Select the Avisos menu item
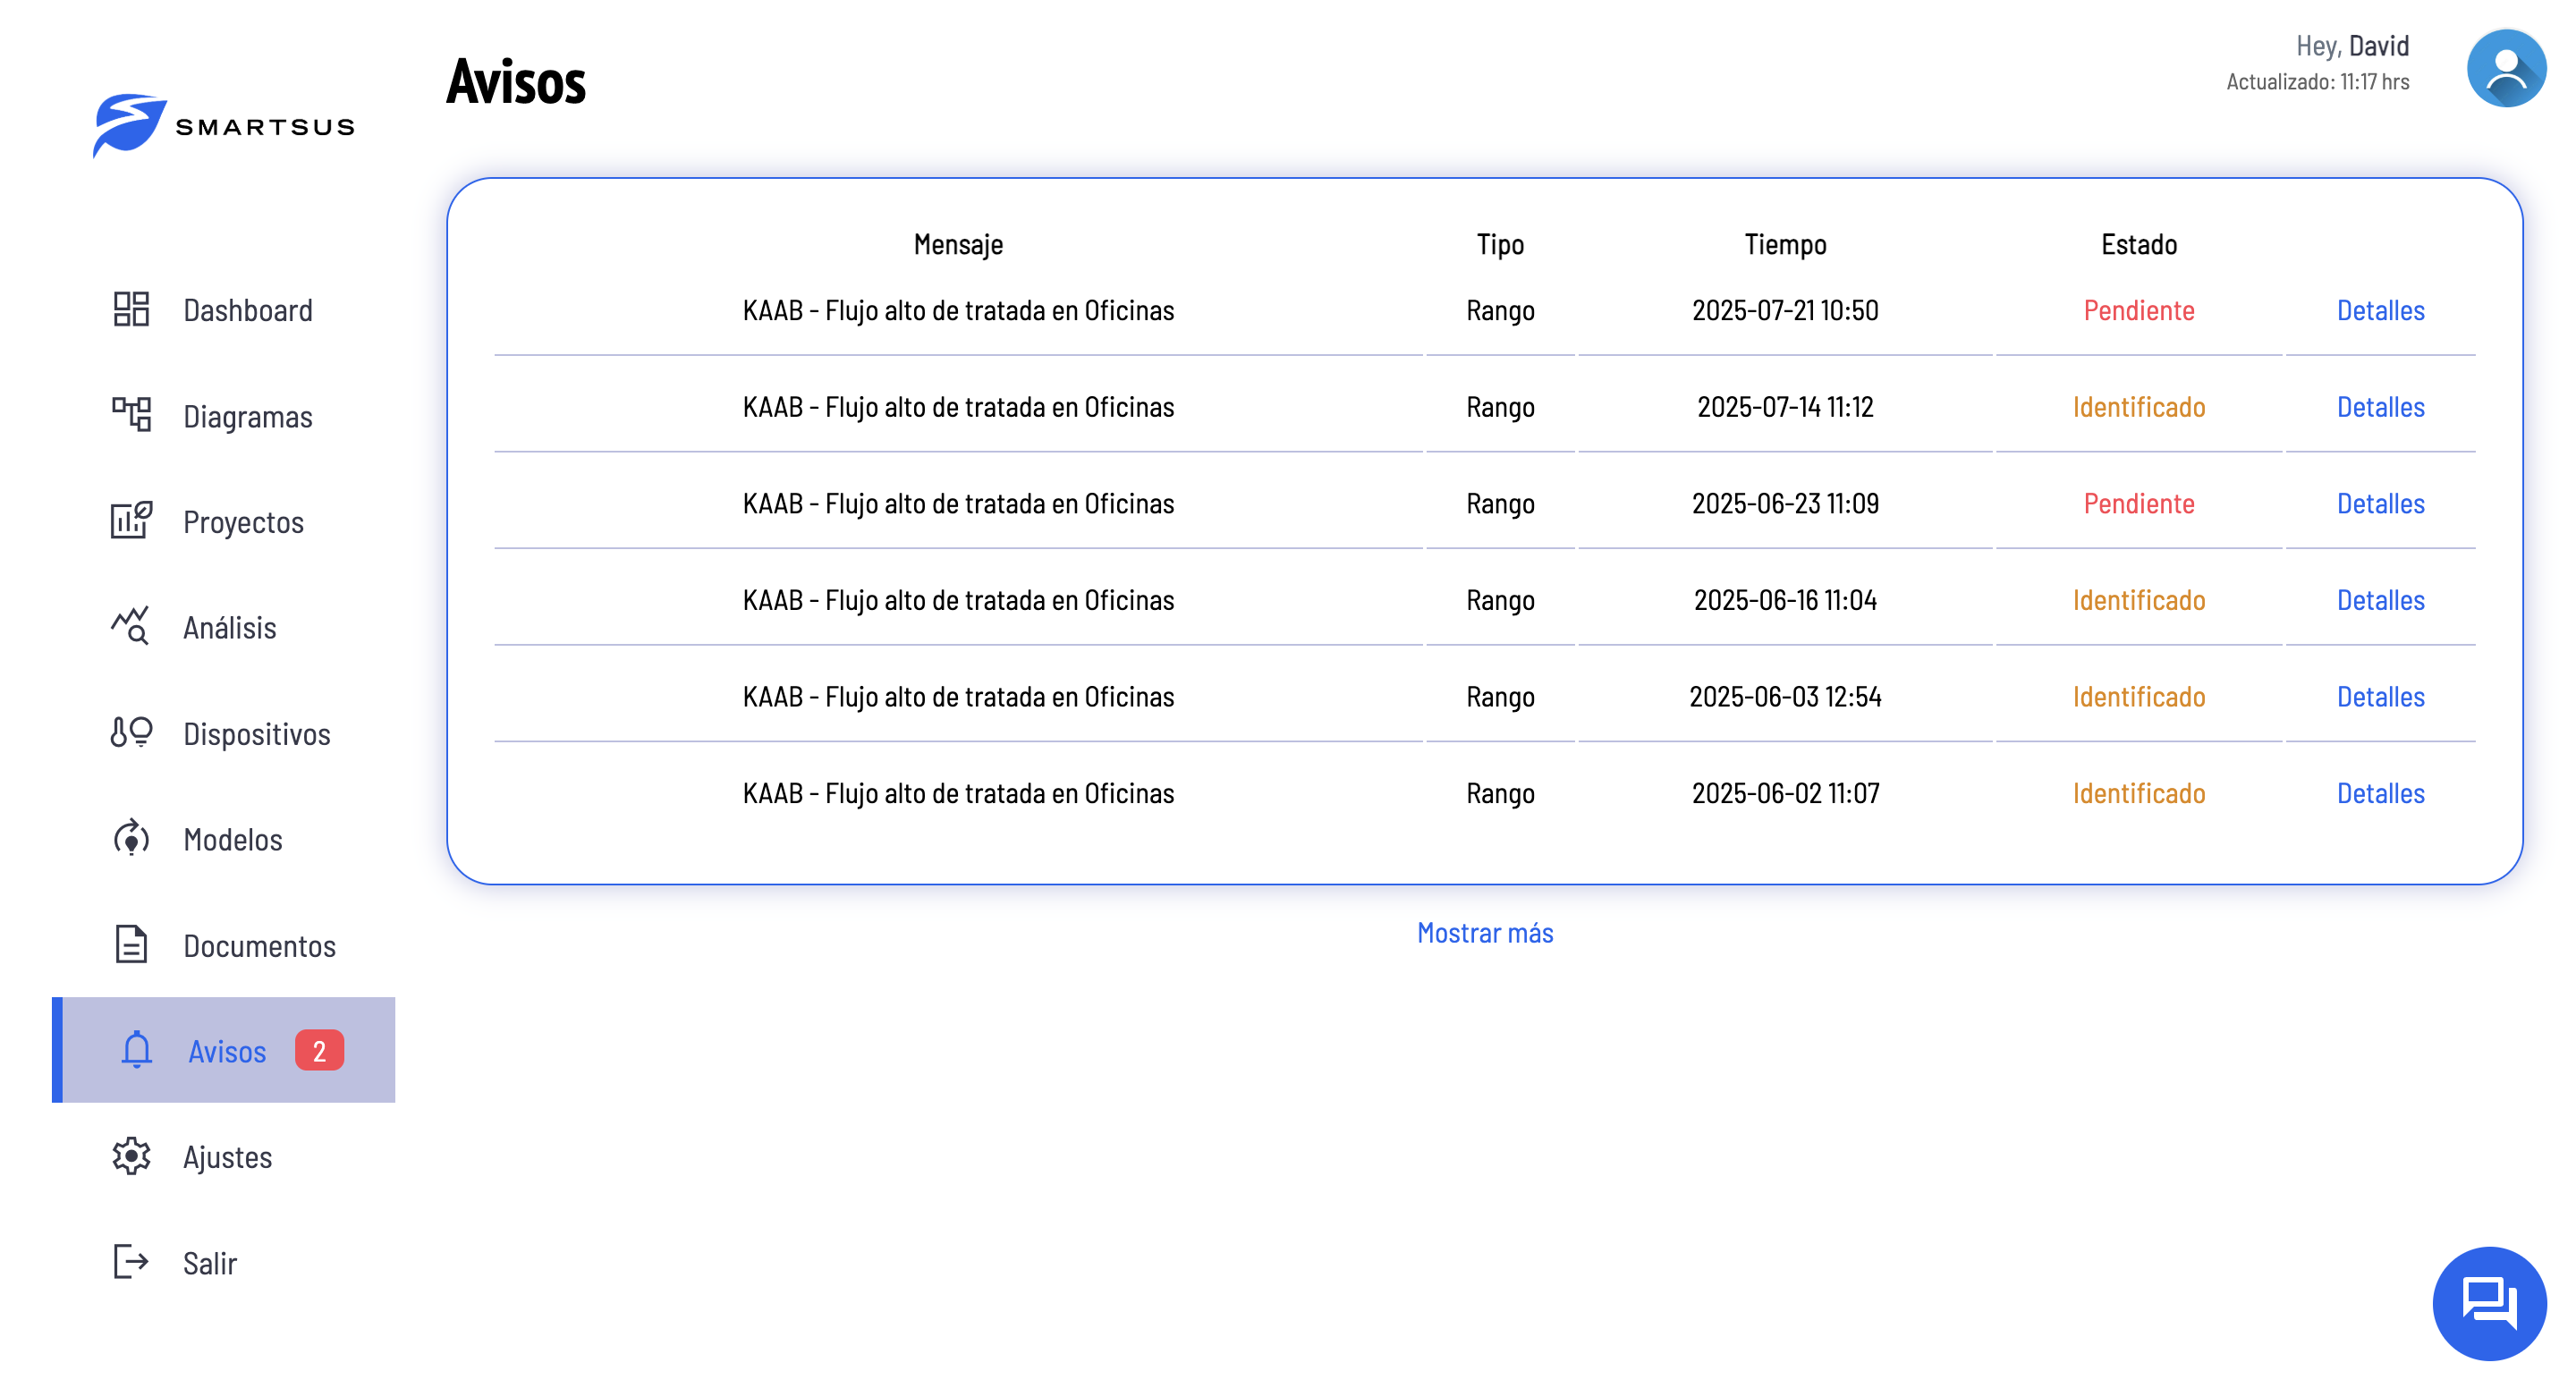This screenshot has height=1388, width=2576. point(227,1052)
